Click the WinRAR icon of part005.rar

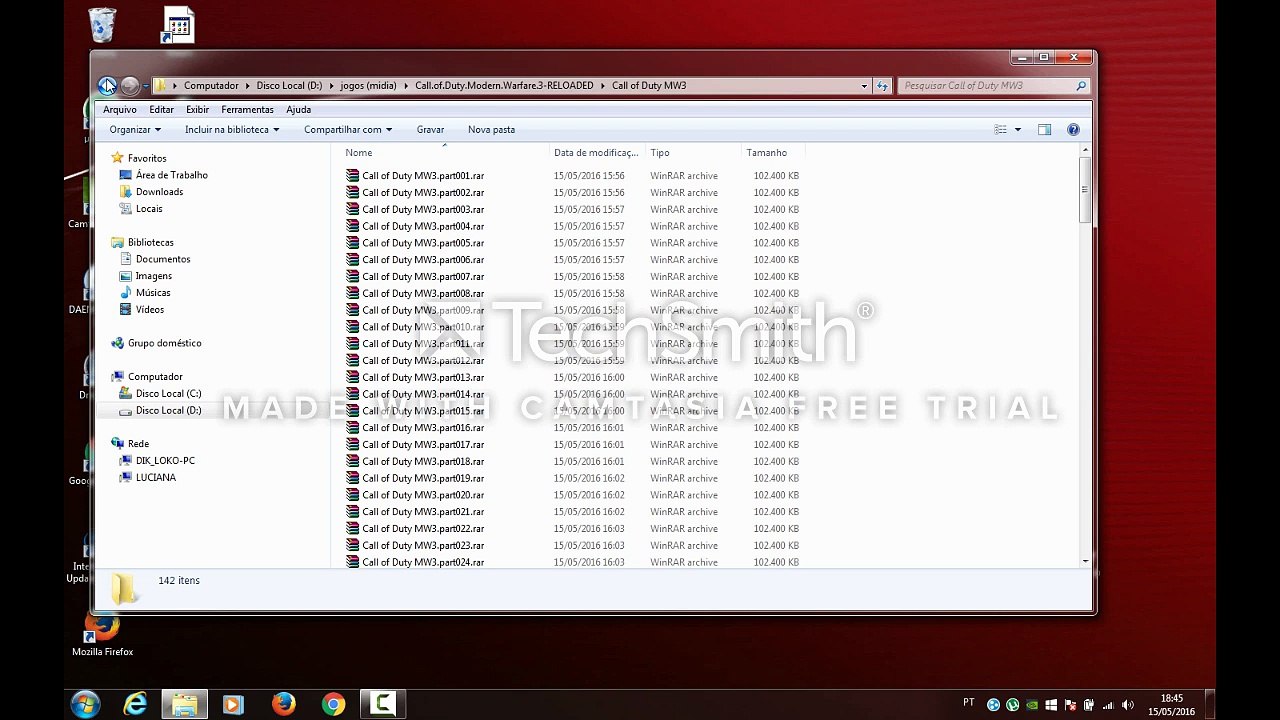click(352, 243)
